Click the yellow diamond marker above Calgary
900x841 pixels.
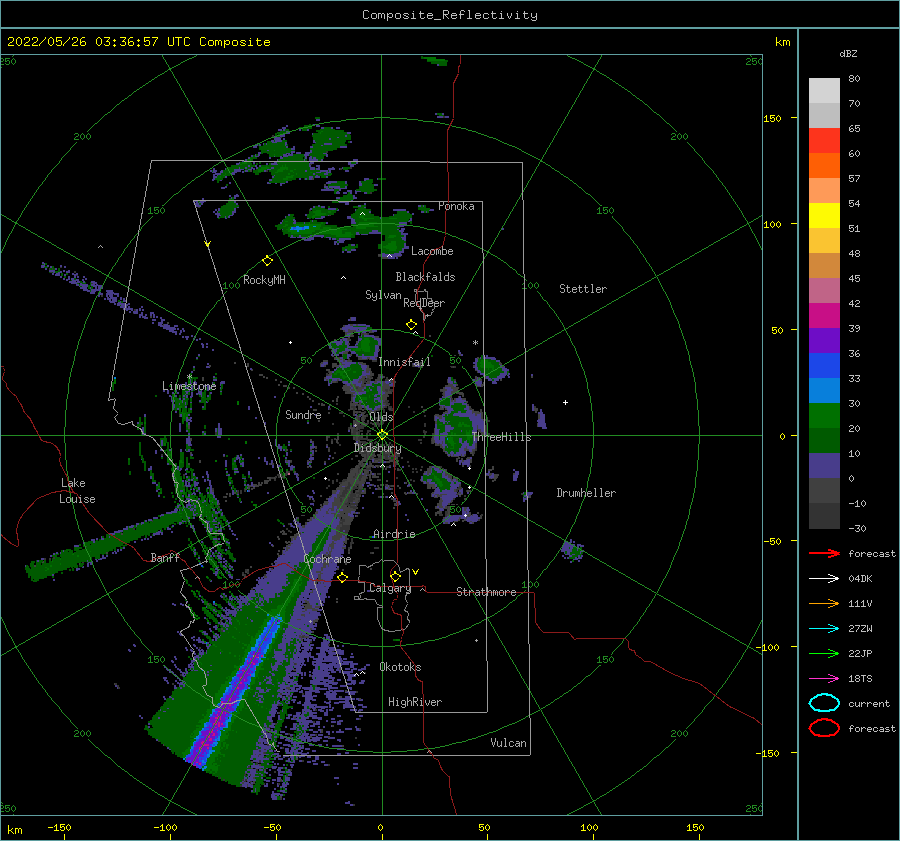pos(395,576)
